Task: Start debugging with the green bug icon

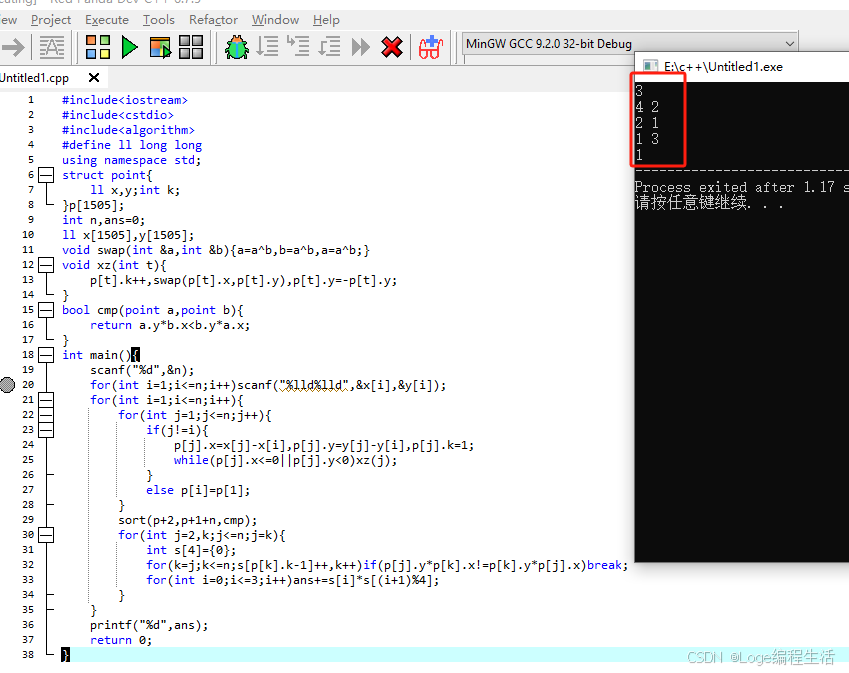Action: point(237,47)
